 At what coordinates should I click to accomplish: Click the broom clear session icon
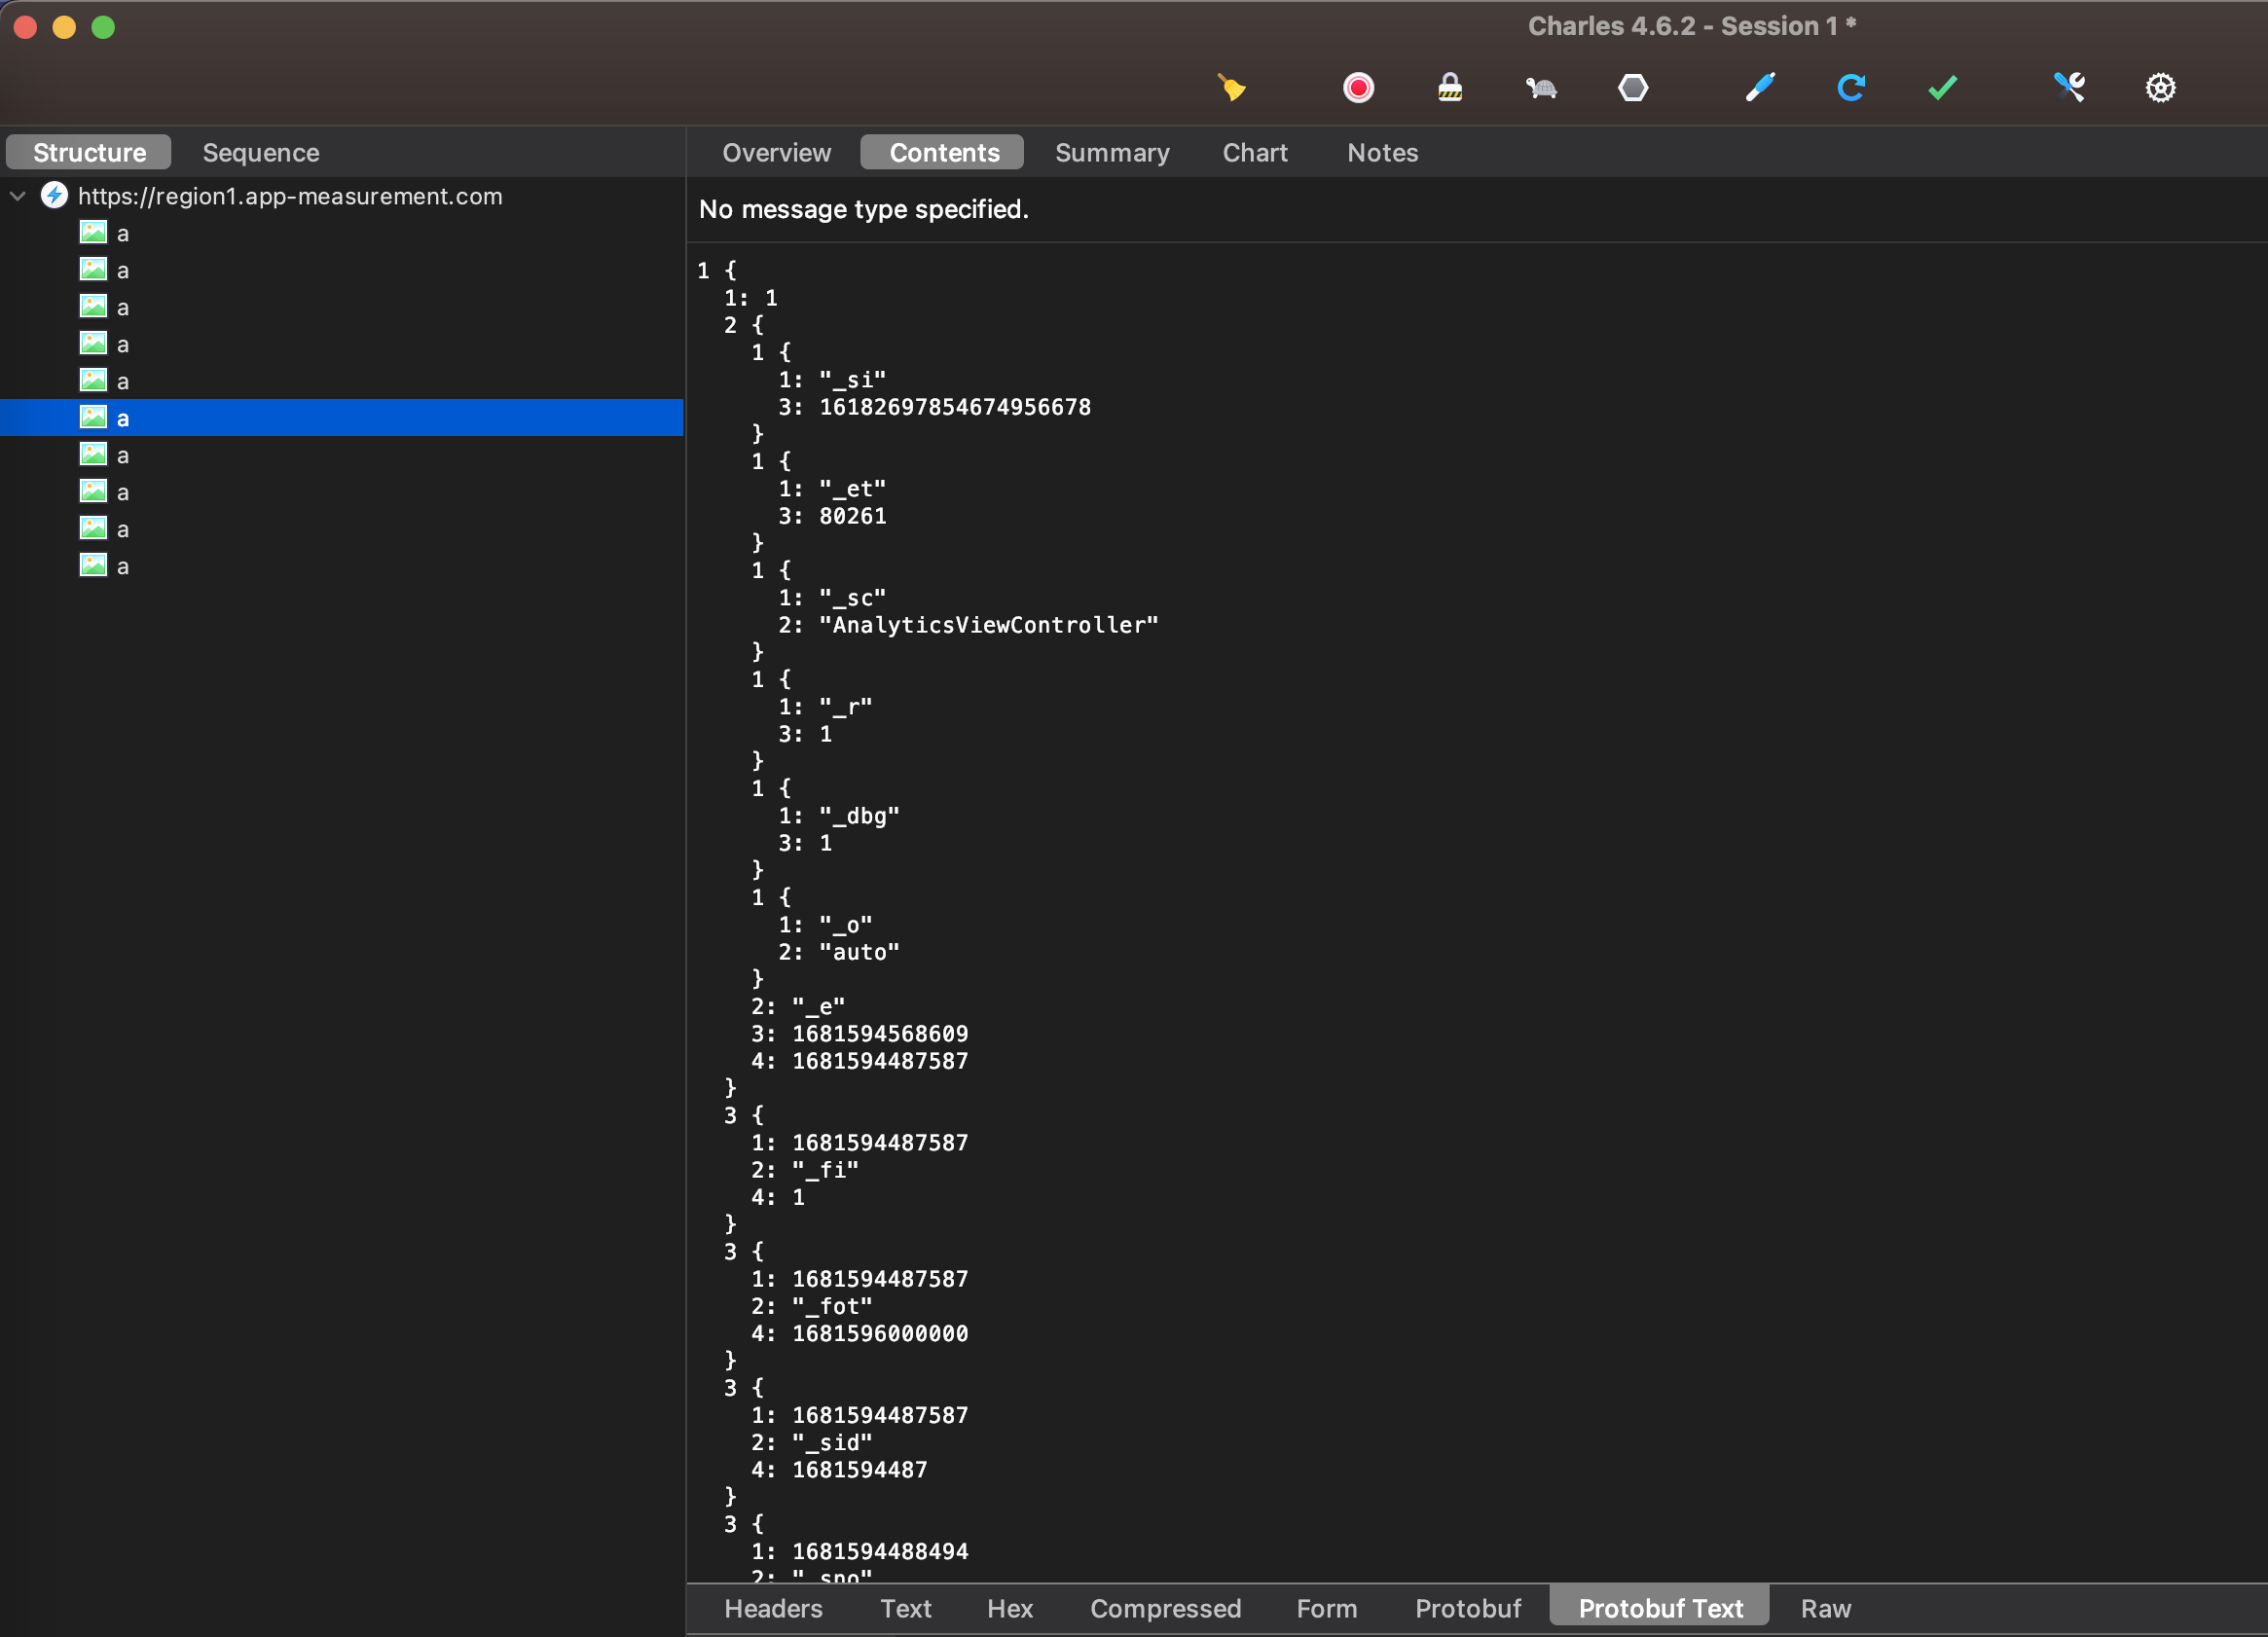[x=1232, y=88]
